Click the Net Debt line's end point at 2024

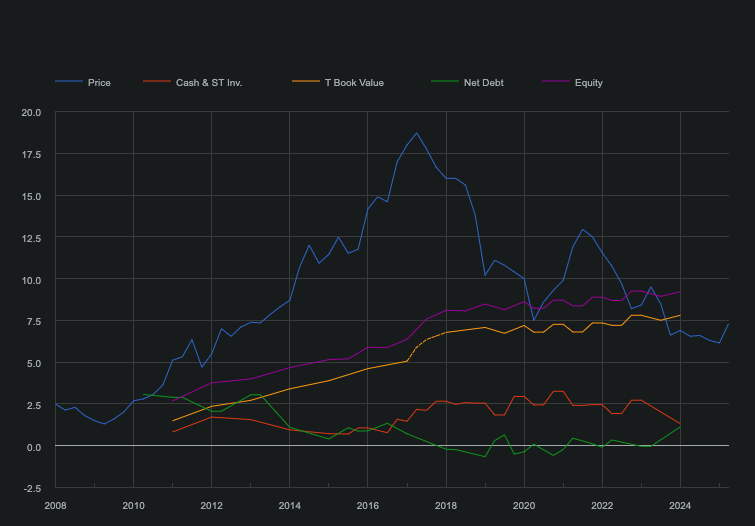680,427
